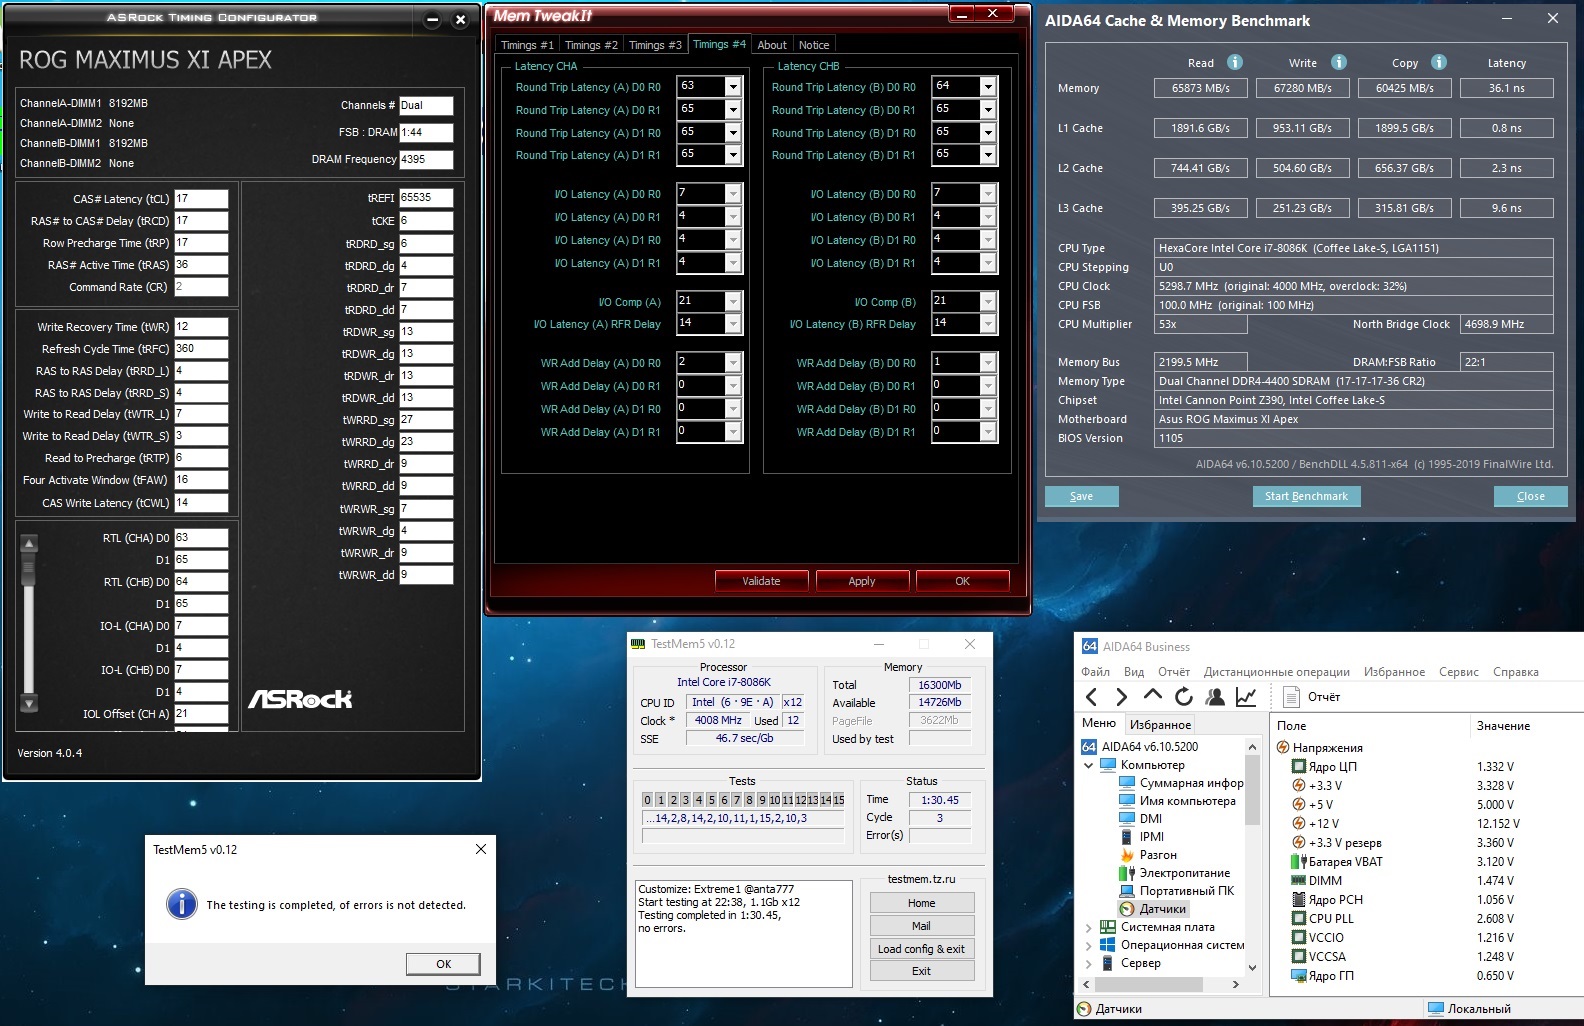Click Start Benchmark button
Viewport: 1584px width, 1026px height.
click(1306, 496)
